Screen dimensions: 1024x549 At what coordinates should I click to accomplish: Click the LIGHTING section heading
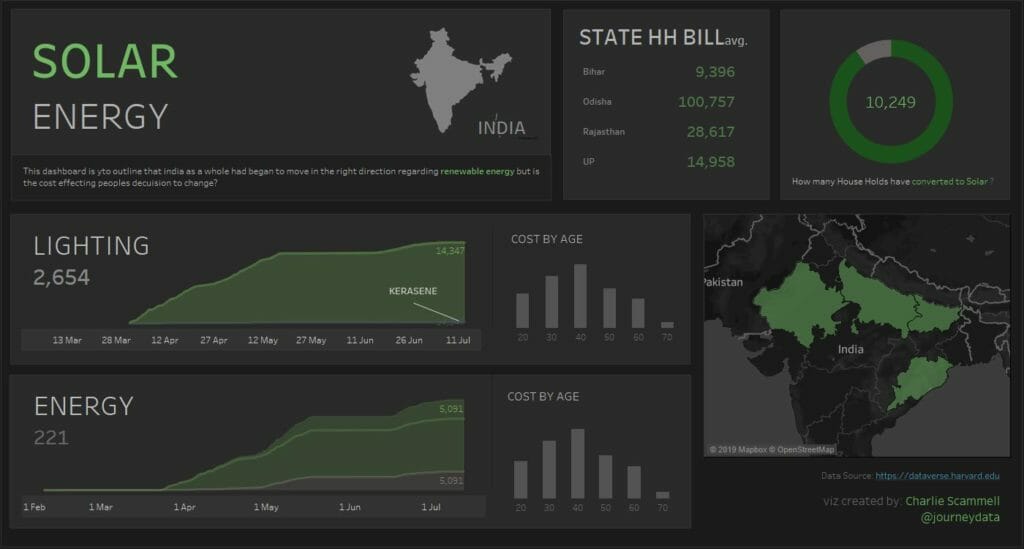click(x=91, y=246)
